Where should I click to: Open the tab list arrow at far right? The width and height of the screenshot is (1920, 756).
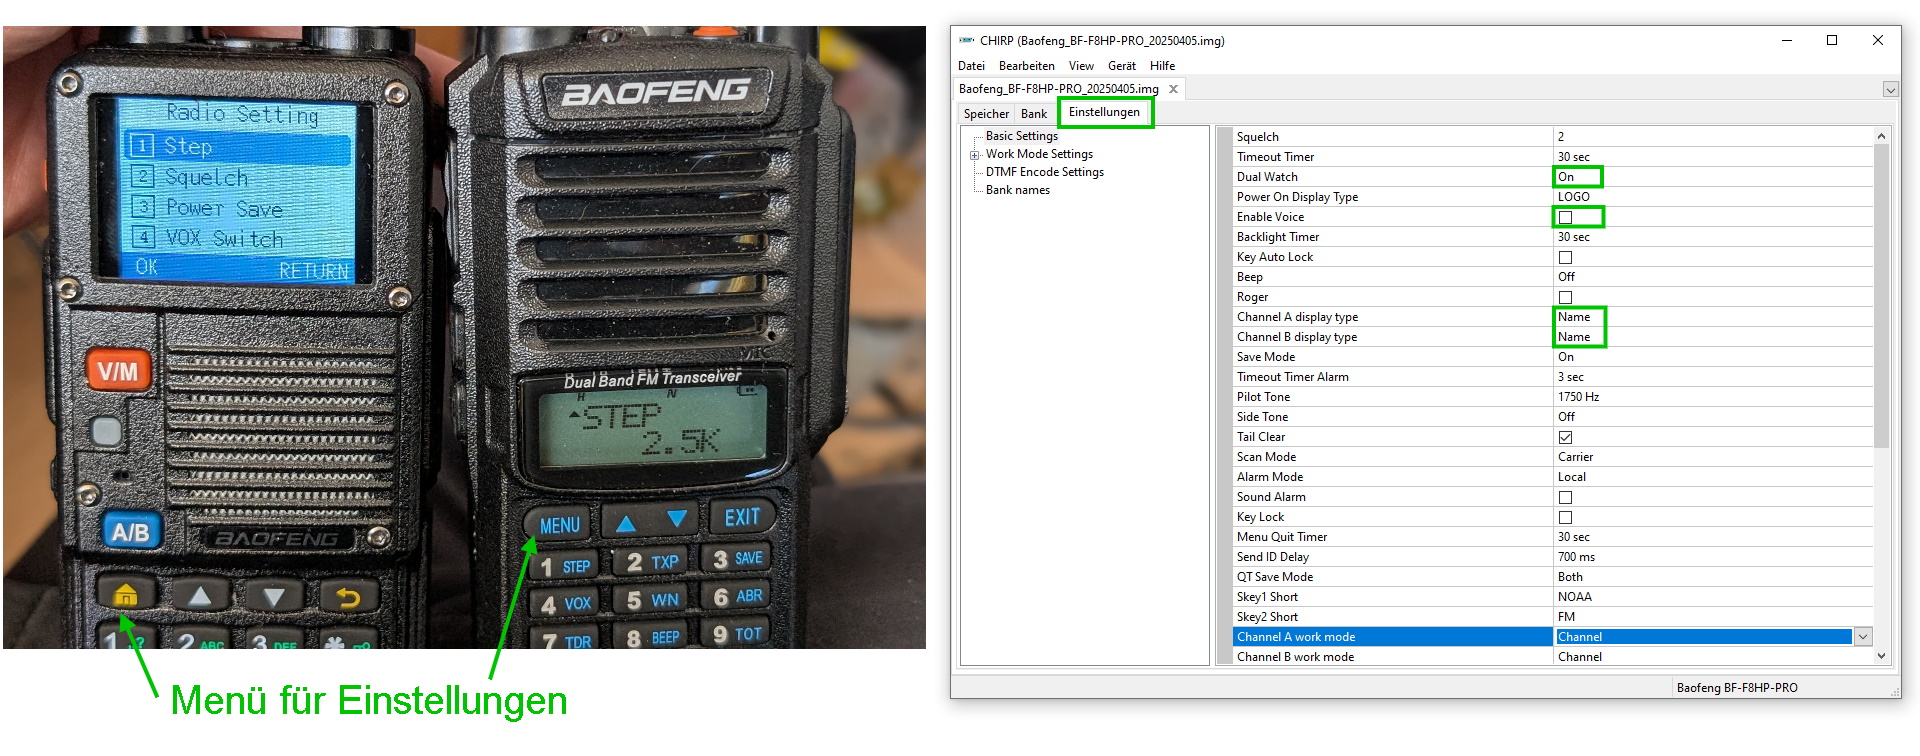1890,90
